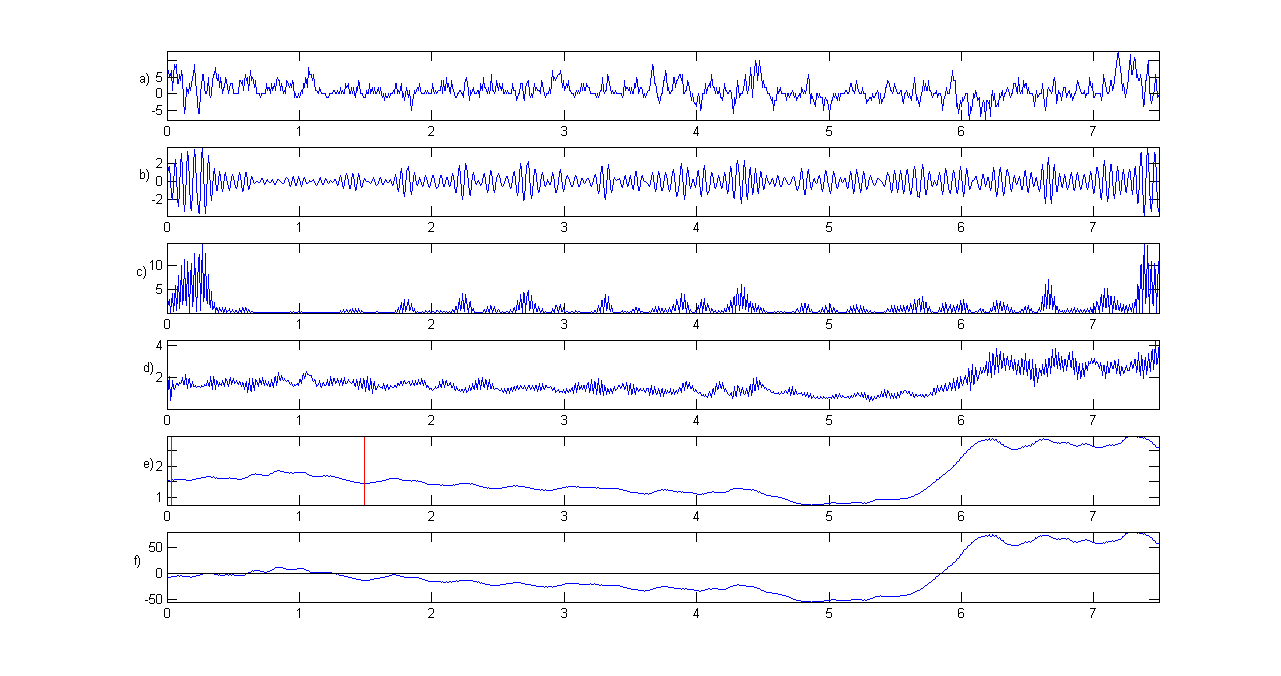
Task: Select the "c)" subplot label
Action: point(142,272)
